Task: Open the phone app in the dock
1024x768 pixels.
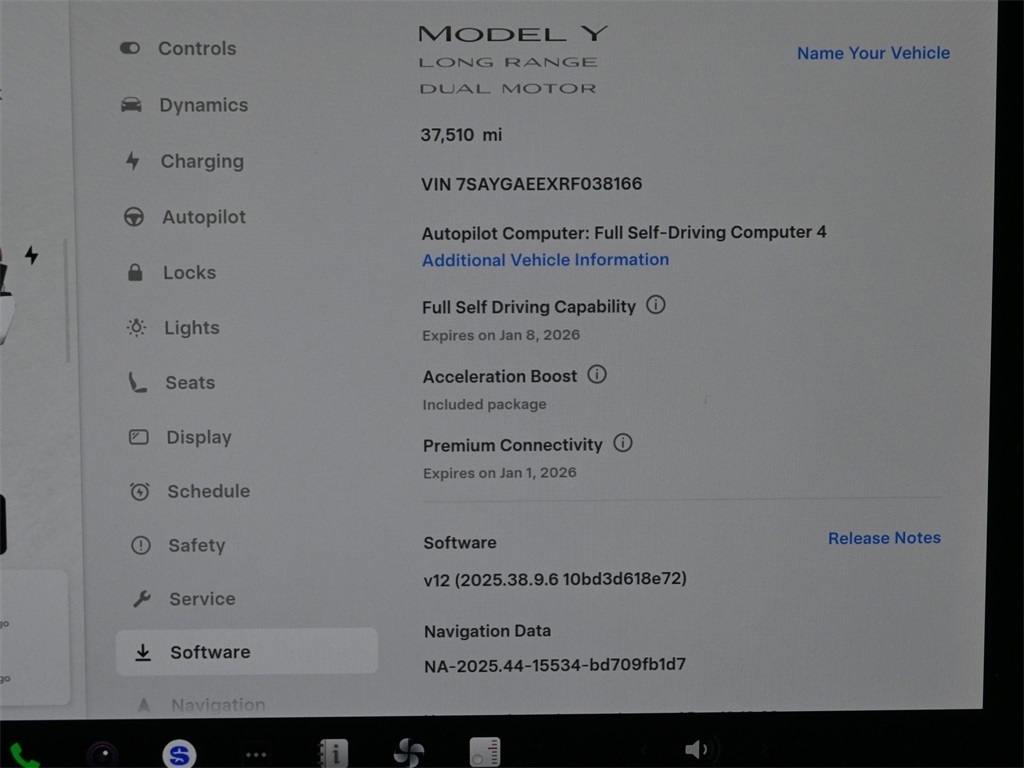Action: pyautogui.click(x=22, y=754)
